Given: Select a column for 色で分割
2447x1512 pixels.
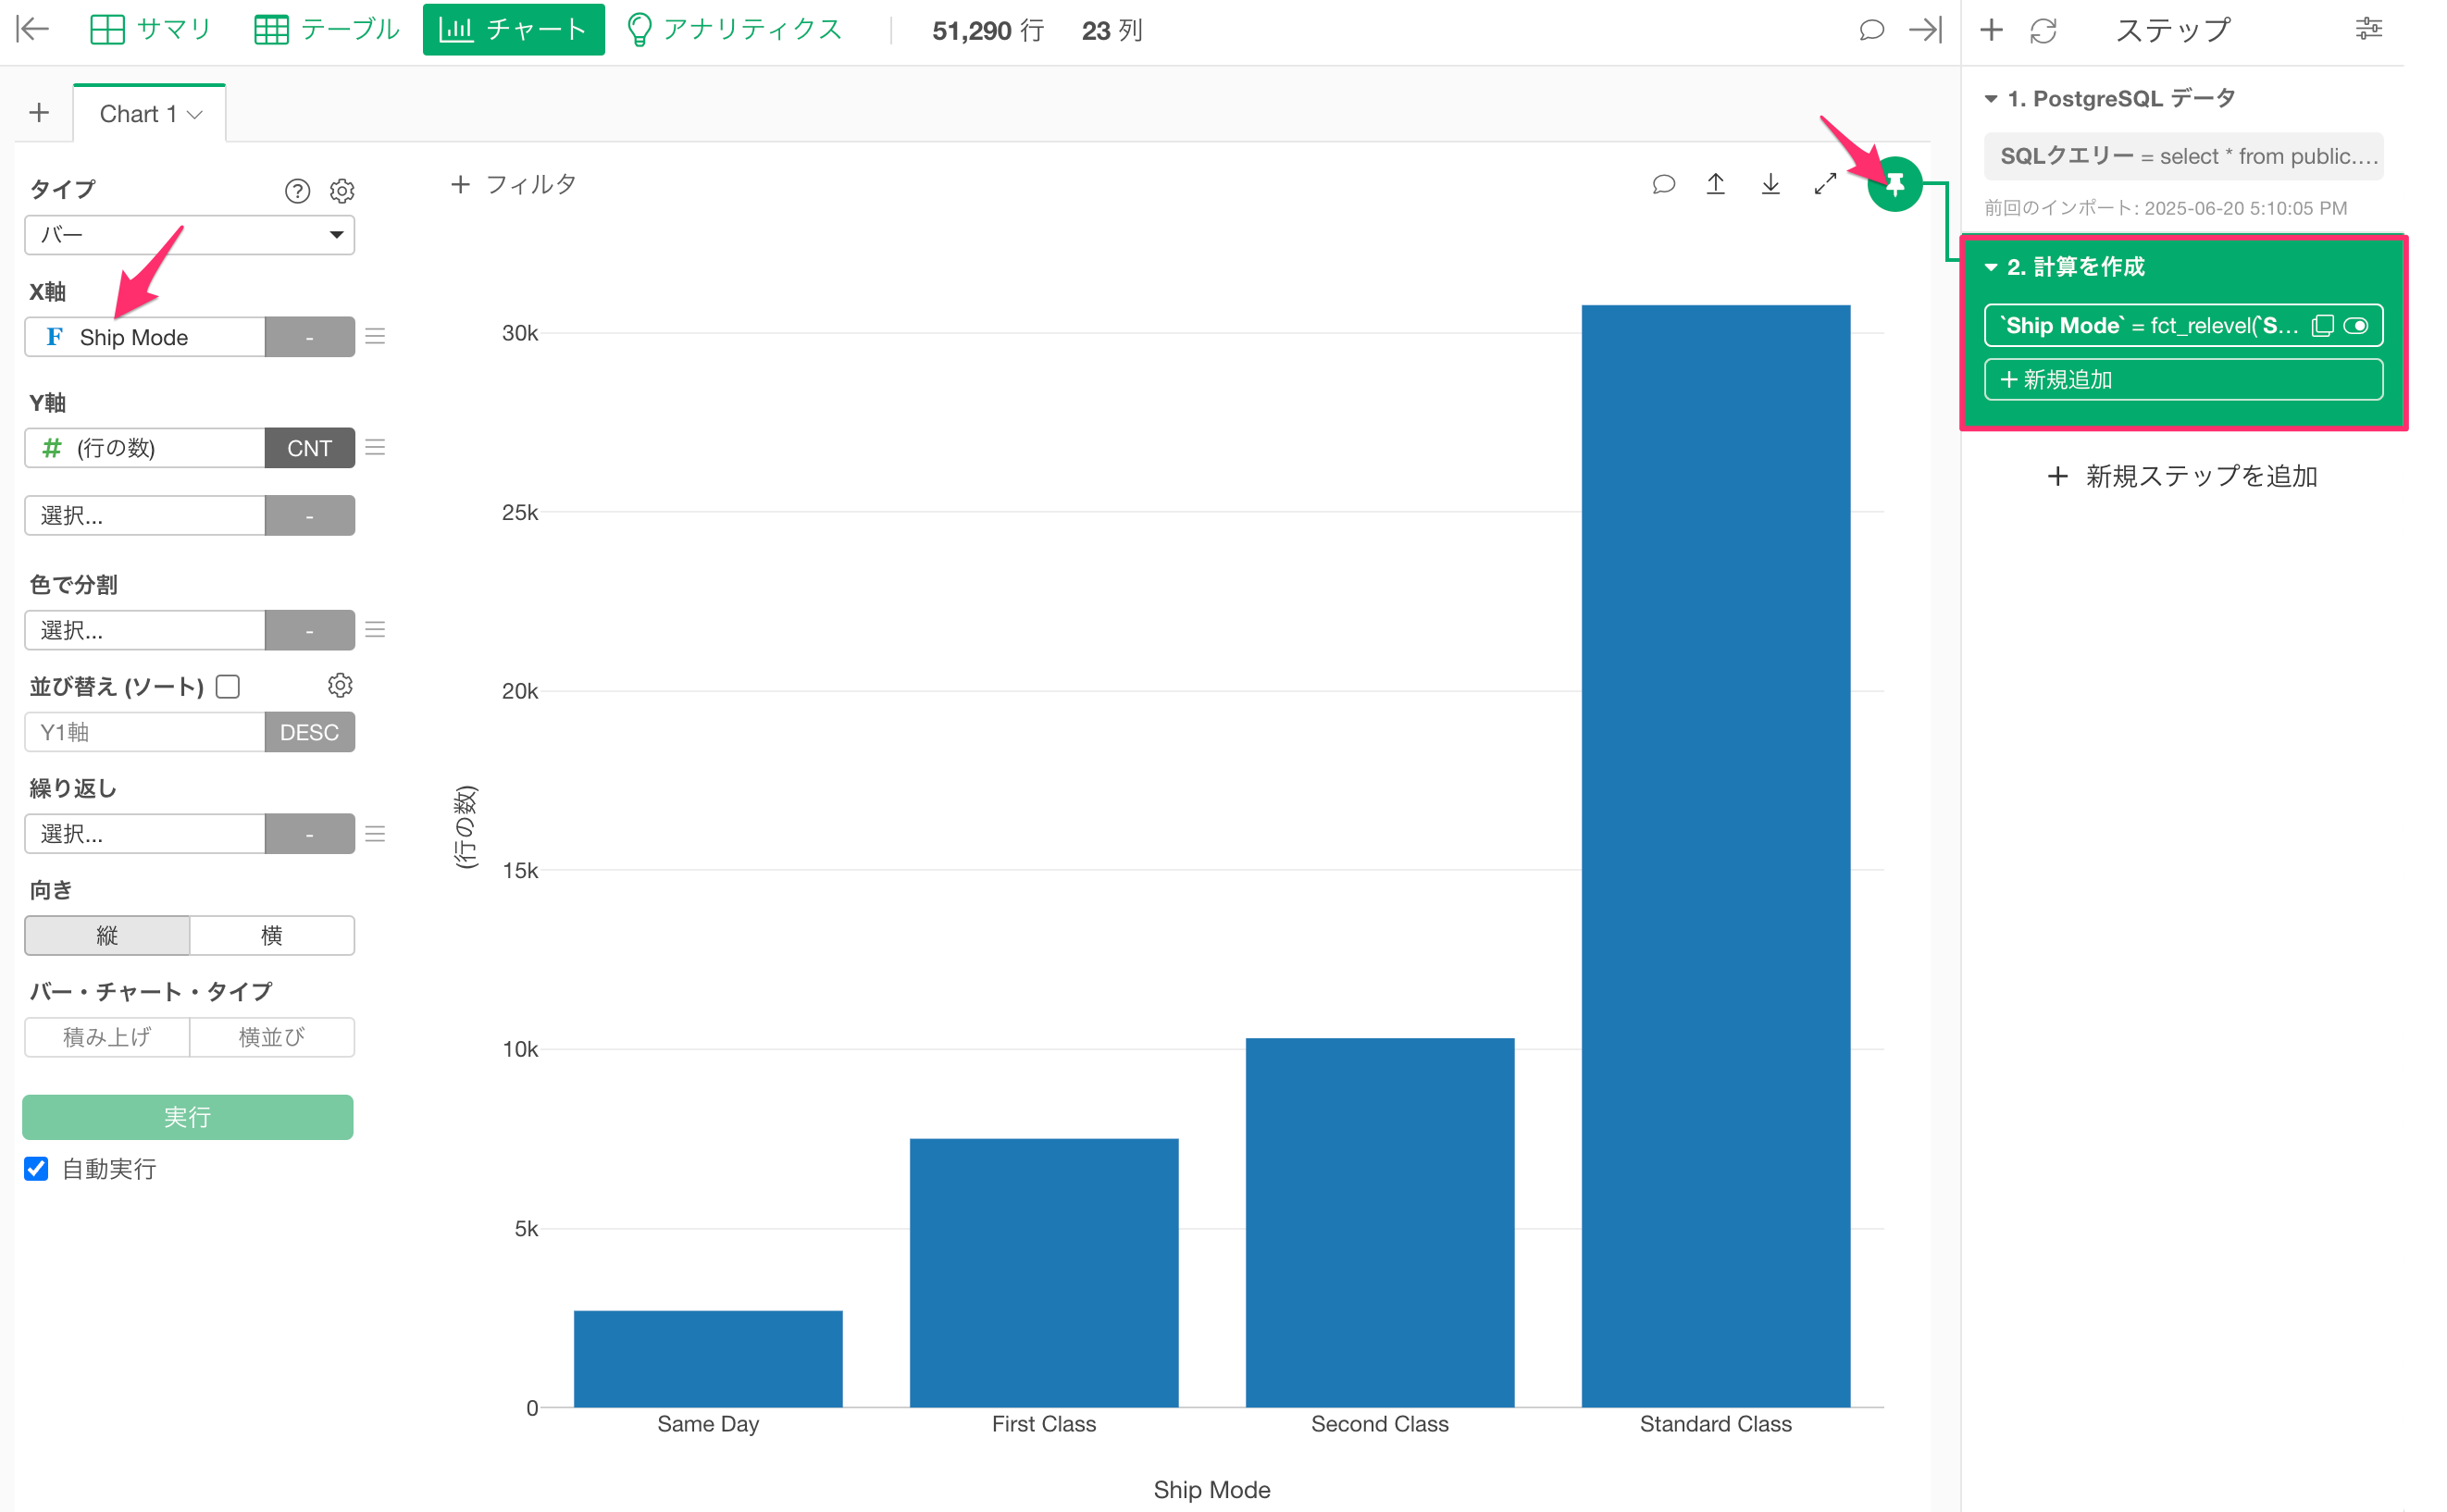Looking at the screenshot, I should [145, 630].
